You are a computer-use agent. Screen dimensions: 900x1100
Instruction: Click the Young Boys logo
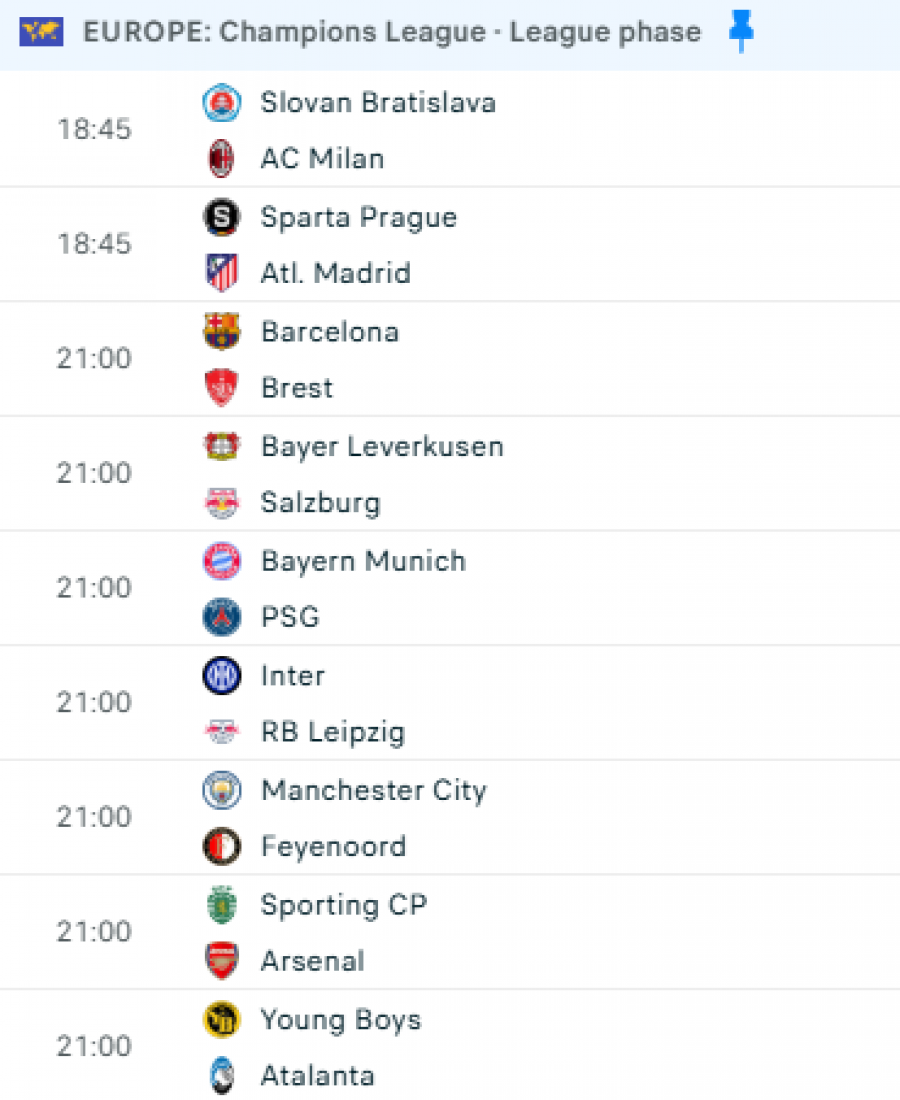pyautogui.click(x=221, y=1020)
